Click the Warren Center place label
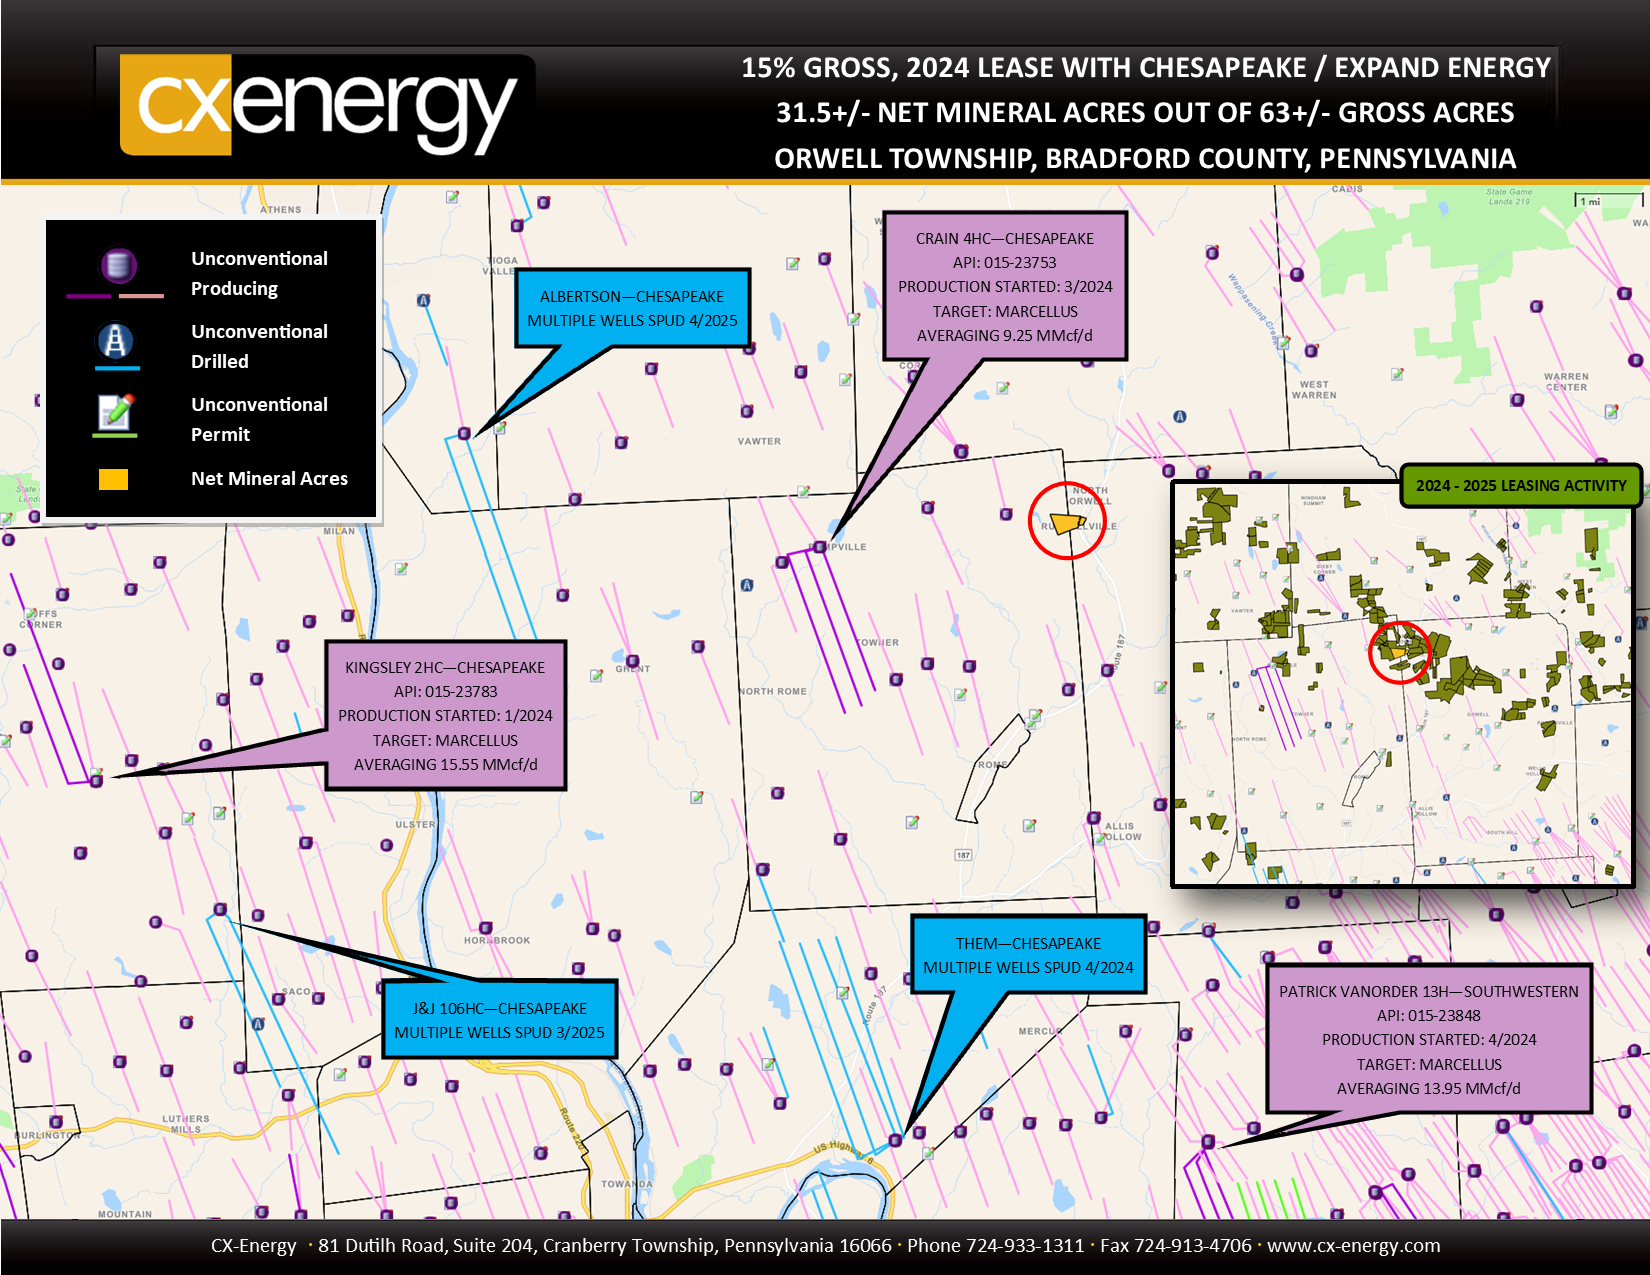The width and height of the screenshot is (1650, 1275). (x=1566, y=381)
